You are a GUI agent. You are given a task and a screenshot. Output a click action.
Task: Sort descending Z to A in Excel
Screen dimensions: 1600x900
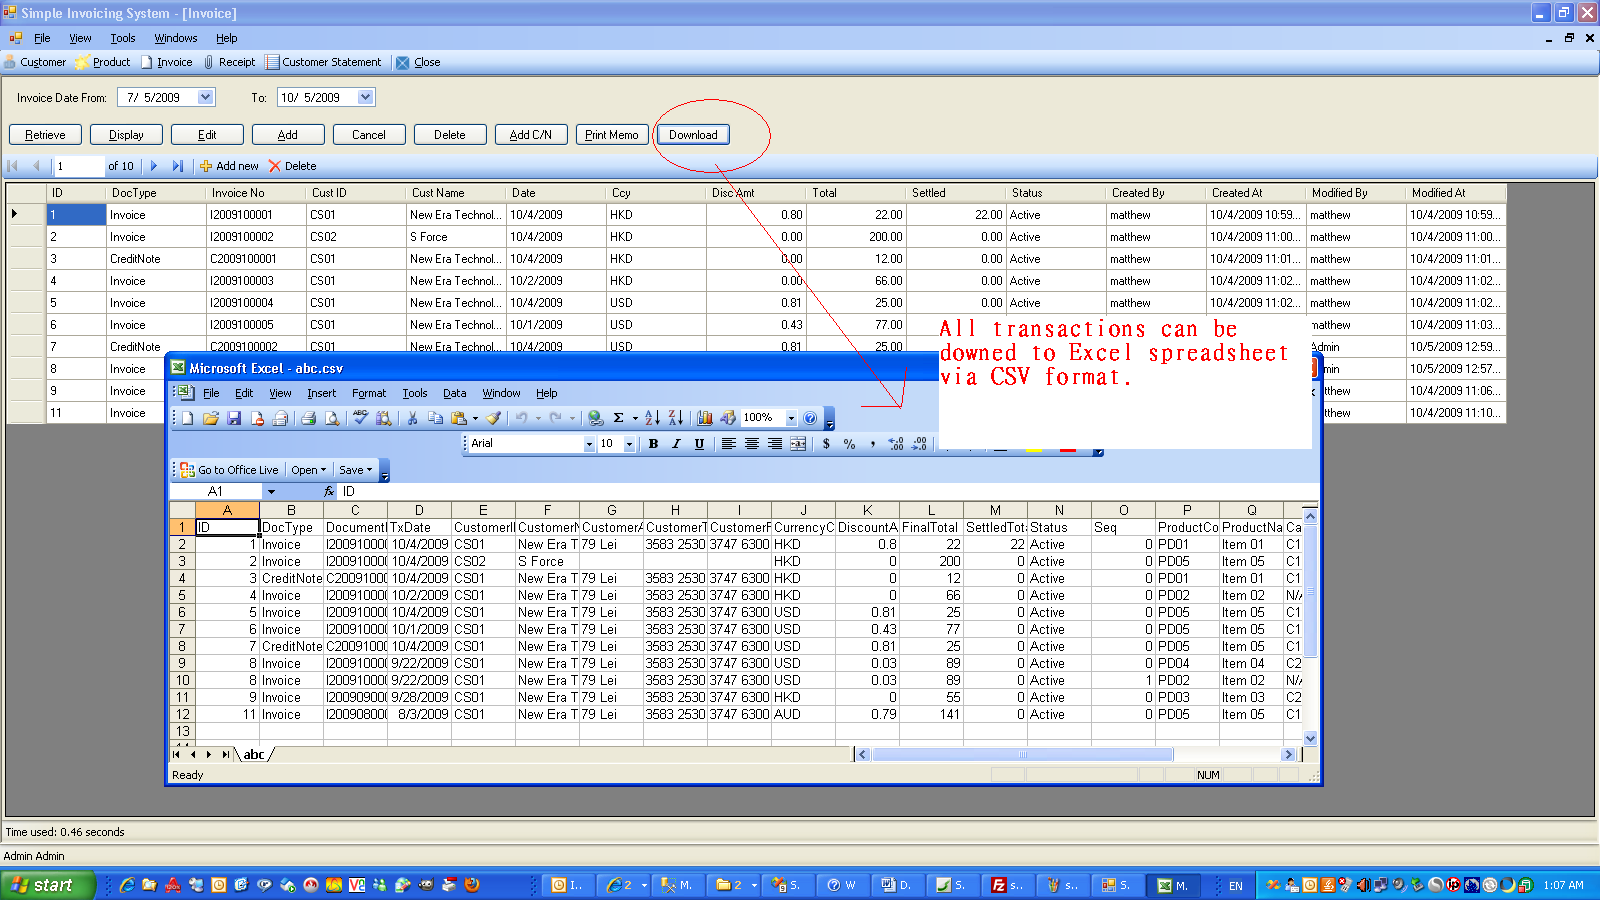click(x=675, y=418)
